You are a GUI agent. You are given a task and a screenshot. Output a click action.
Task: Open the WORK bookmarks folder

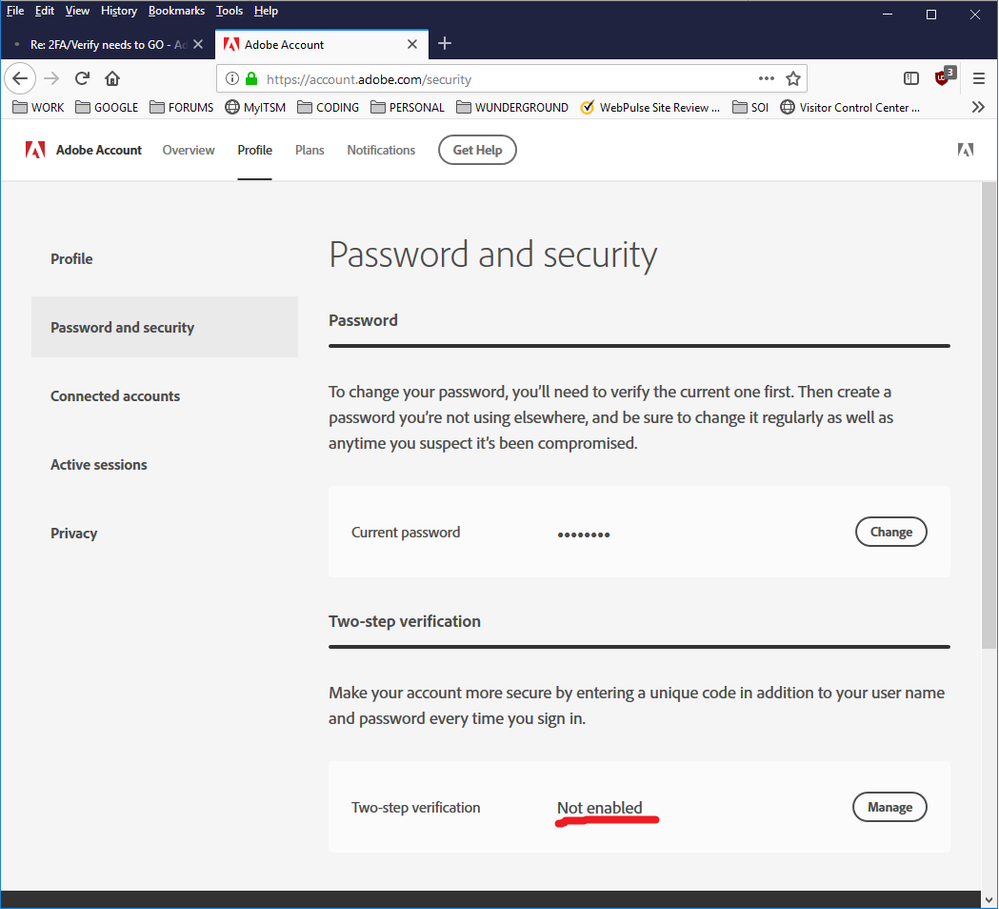[x=37, y=107]
